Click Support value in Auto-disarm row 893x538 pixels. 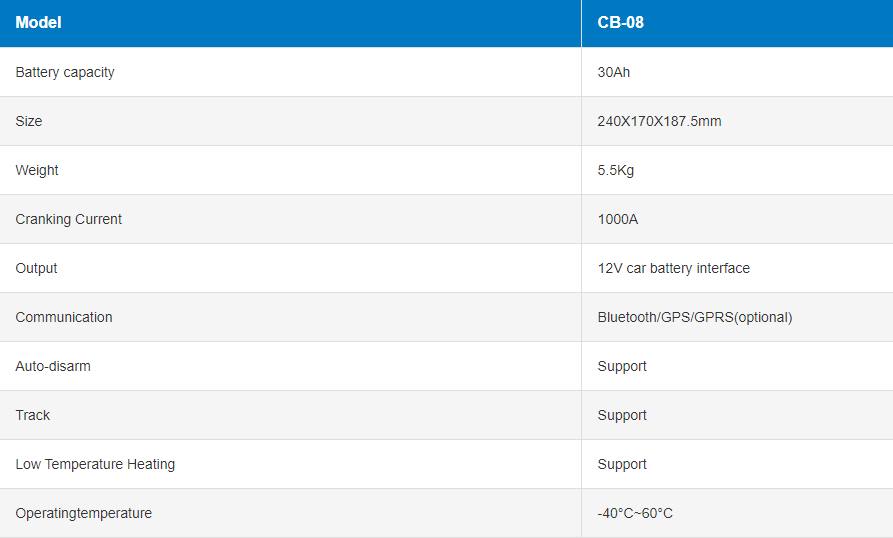tap(622, 366)
